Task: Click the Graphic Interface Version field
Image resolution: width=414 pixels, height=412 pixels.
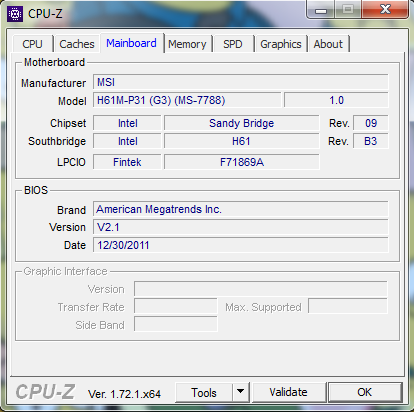Action: [x=261, y=289]
